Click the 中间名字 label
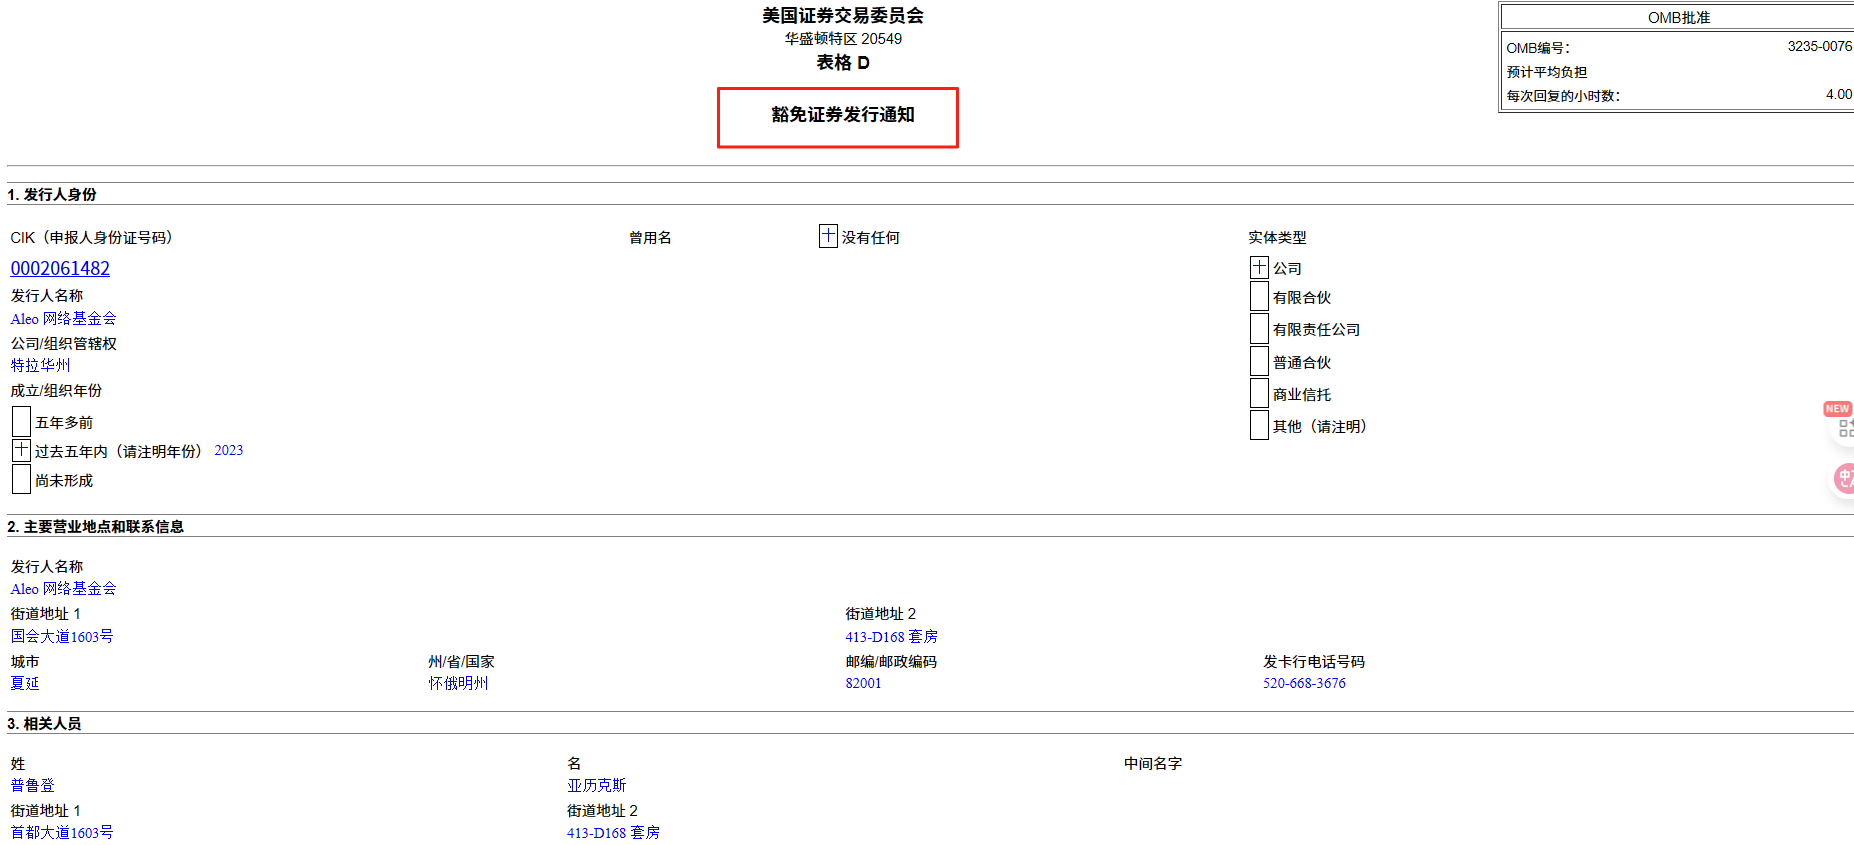Viewport: 1854px width, 845px height. [x=1152, y=763]
